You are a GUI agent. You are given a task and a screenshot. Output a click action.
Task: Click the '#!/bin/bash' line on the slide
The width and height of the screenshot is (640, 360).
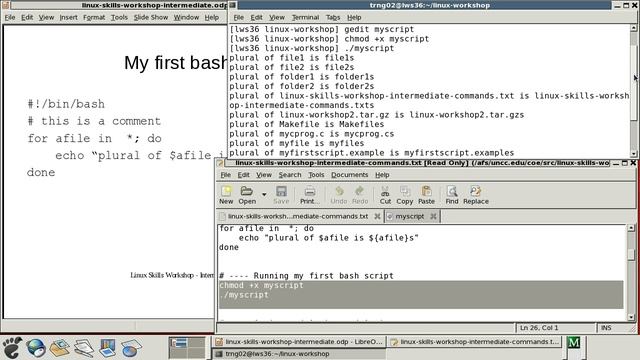(x=66, y=104)
